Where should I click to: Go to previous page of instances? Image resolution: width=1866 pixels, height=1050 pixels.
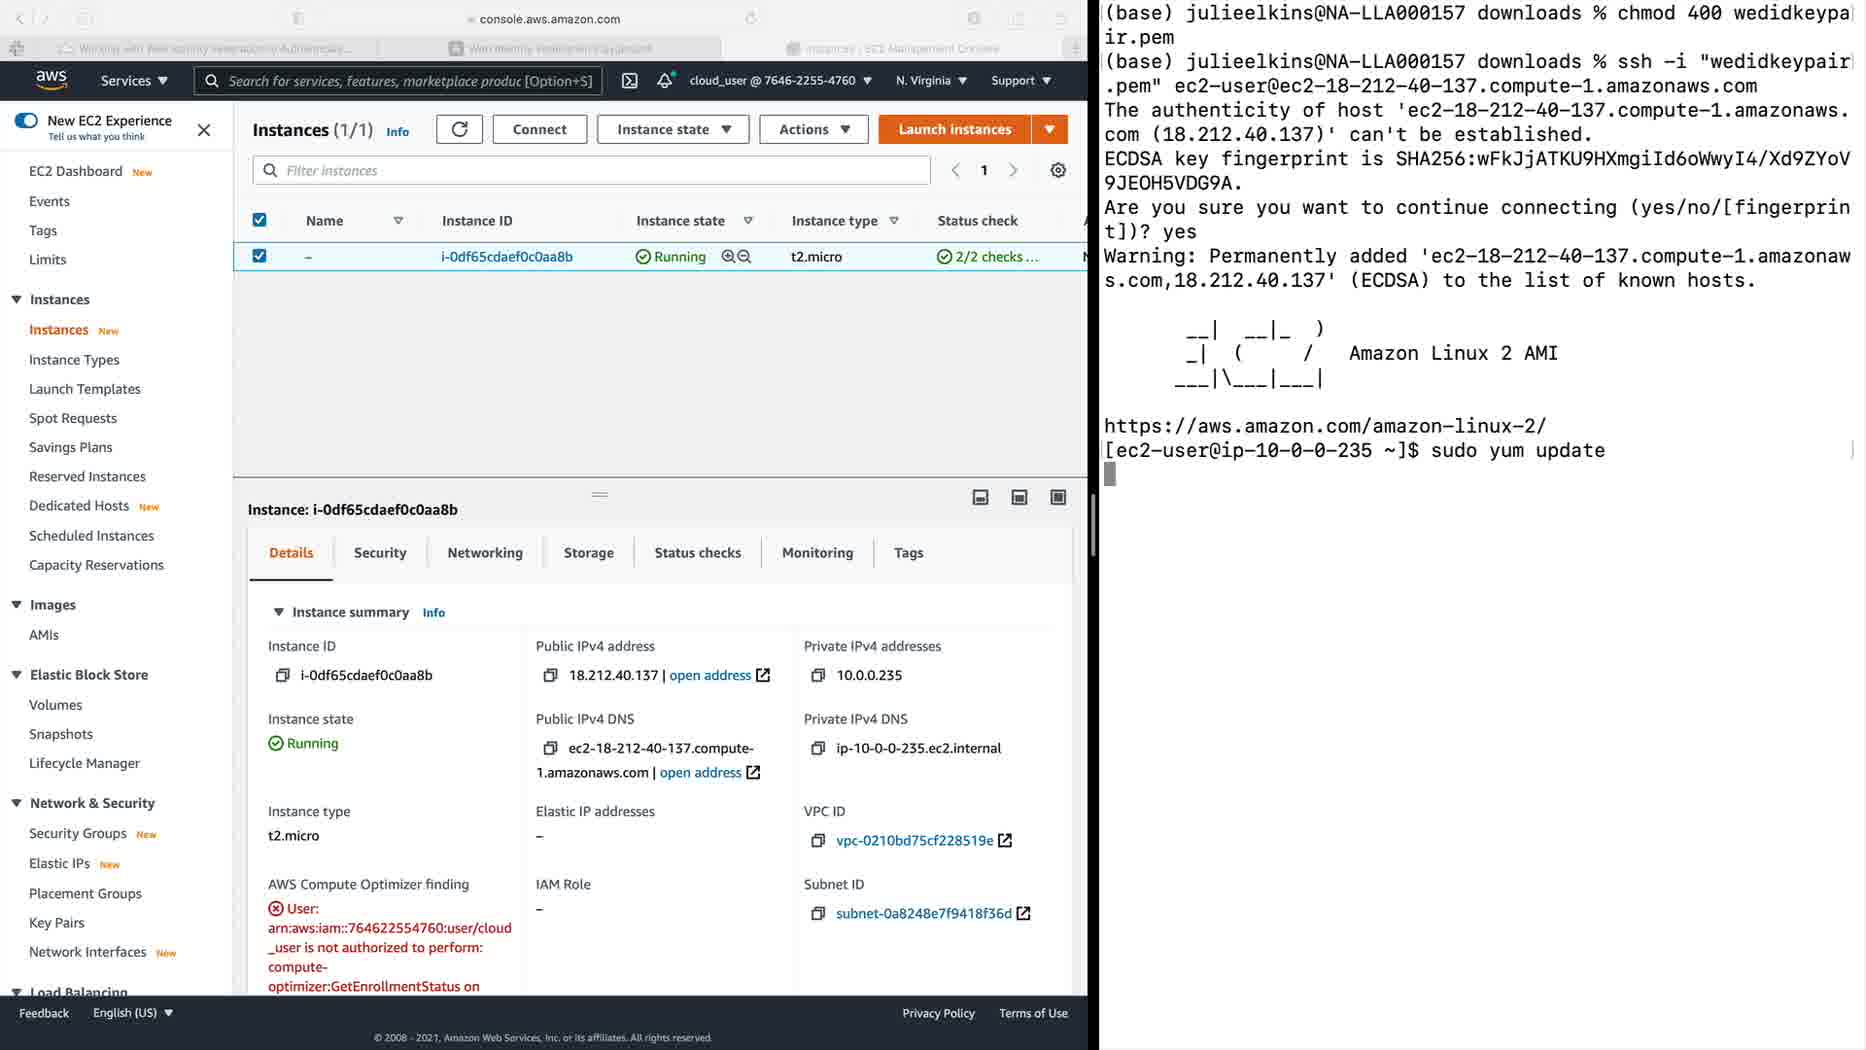(x=955, y=170)
